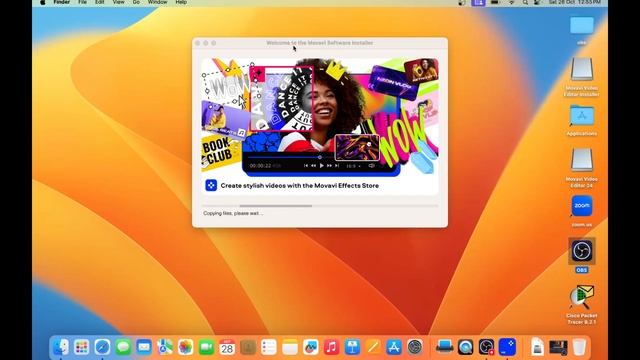This screenshot has height=360, width=640.
Task: Select the blue folder at desktop top
Action: (582, 25)
